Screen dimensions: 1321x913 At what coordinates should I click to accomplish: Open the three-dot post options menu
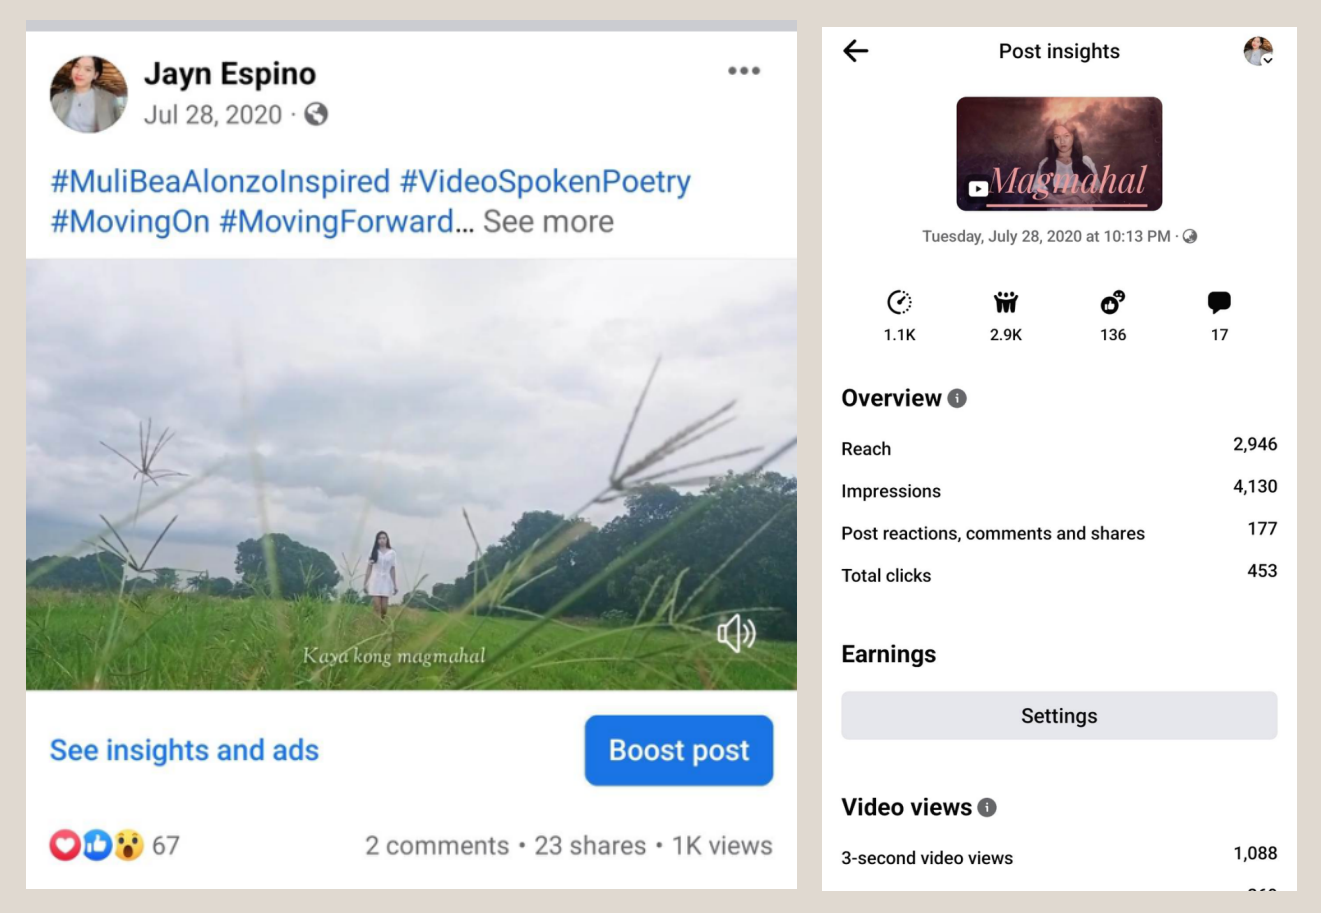(x=744, y=71)
